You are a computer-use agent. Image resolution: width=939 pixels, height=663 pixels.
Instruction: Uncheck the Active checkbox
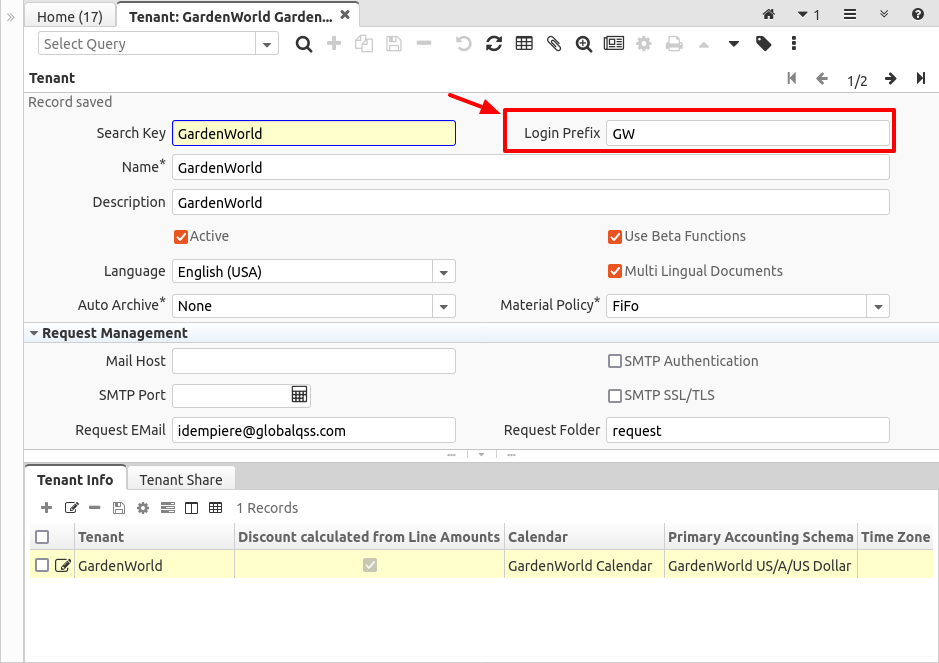181,237
